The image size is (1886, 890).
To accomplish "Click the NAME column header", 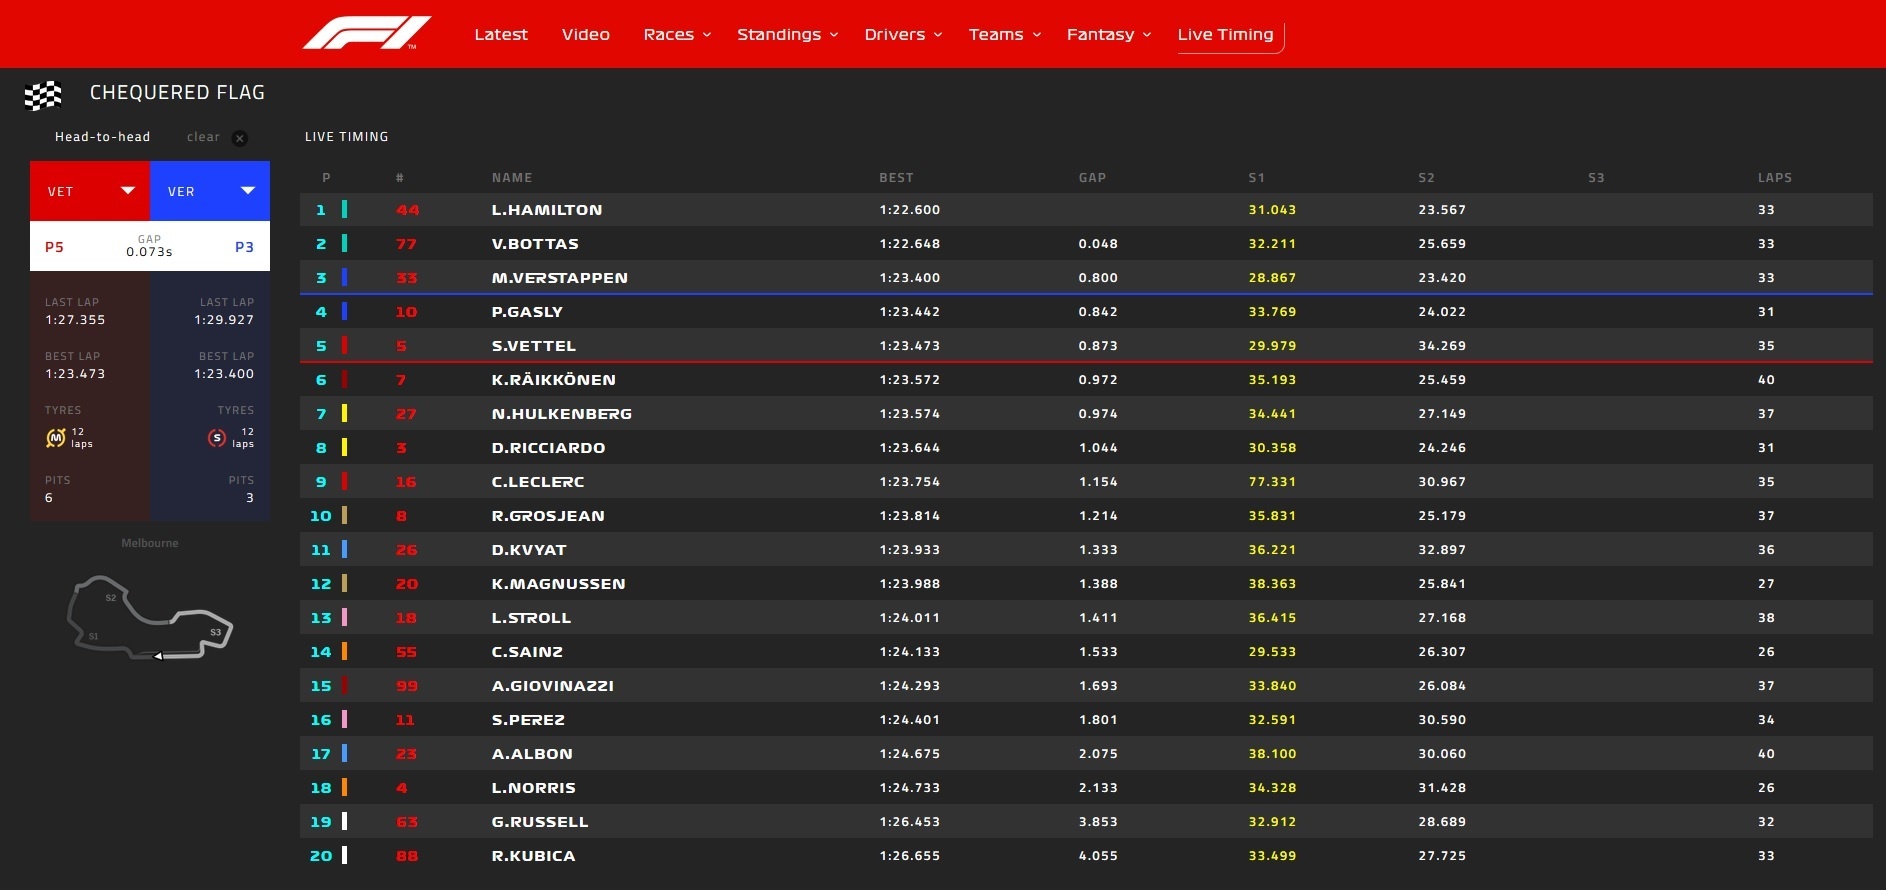I will (x=512, y=178).
